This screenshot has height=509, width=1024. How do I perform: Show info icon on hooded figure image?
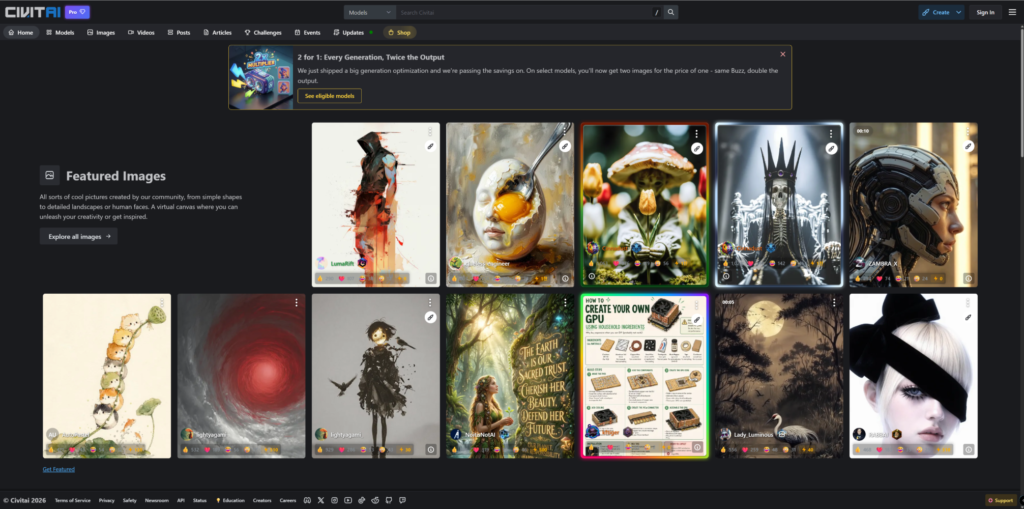click(x=430, y=278)
